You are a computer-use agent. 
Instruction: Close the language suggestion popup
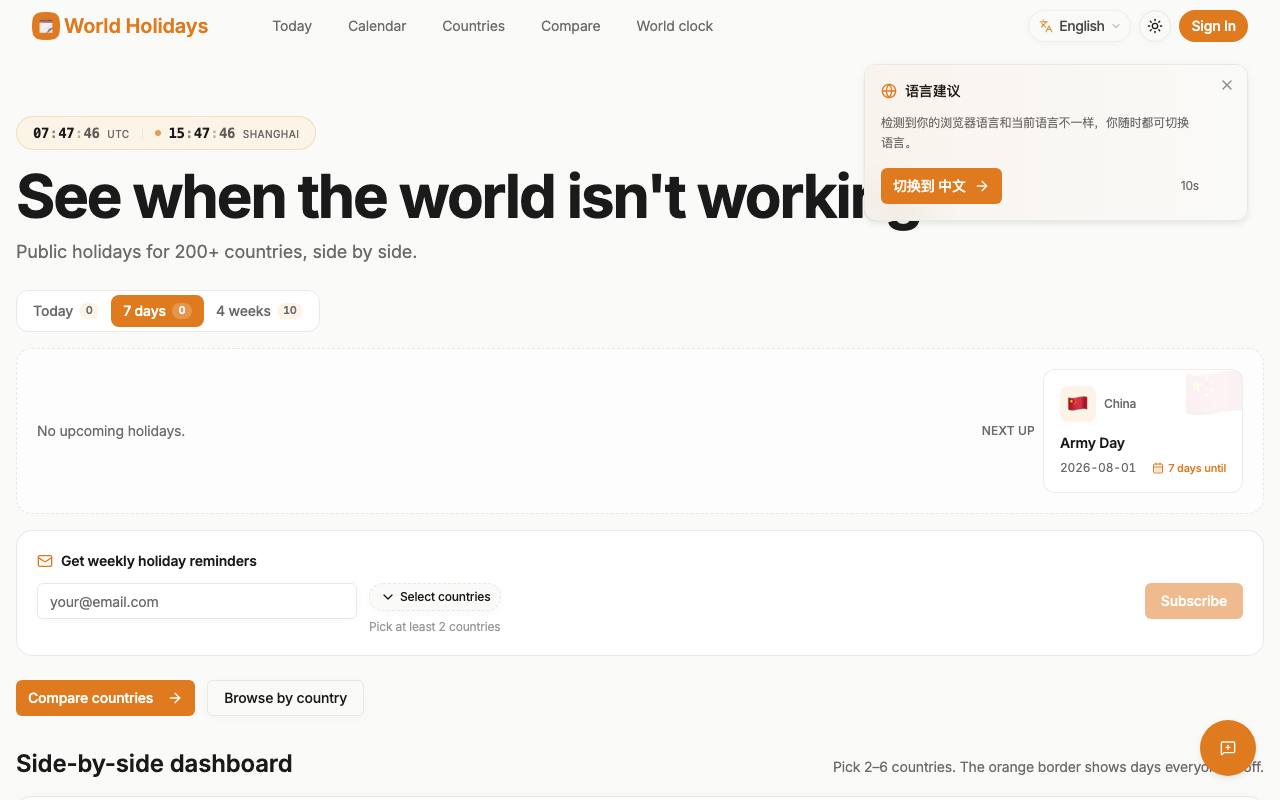(1227, 85)
